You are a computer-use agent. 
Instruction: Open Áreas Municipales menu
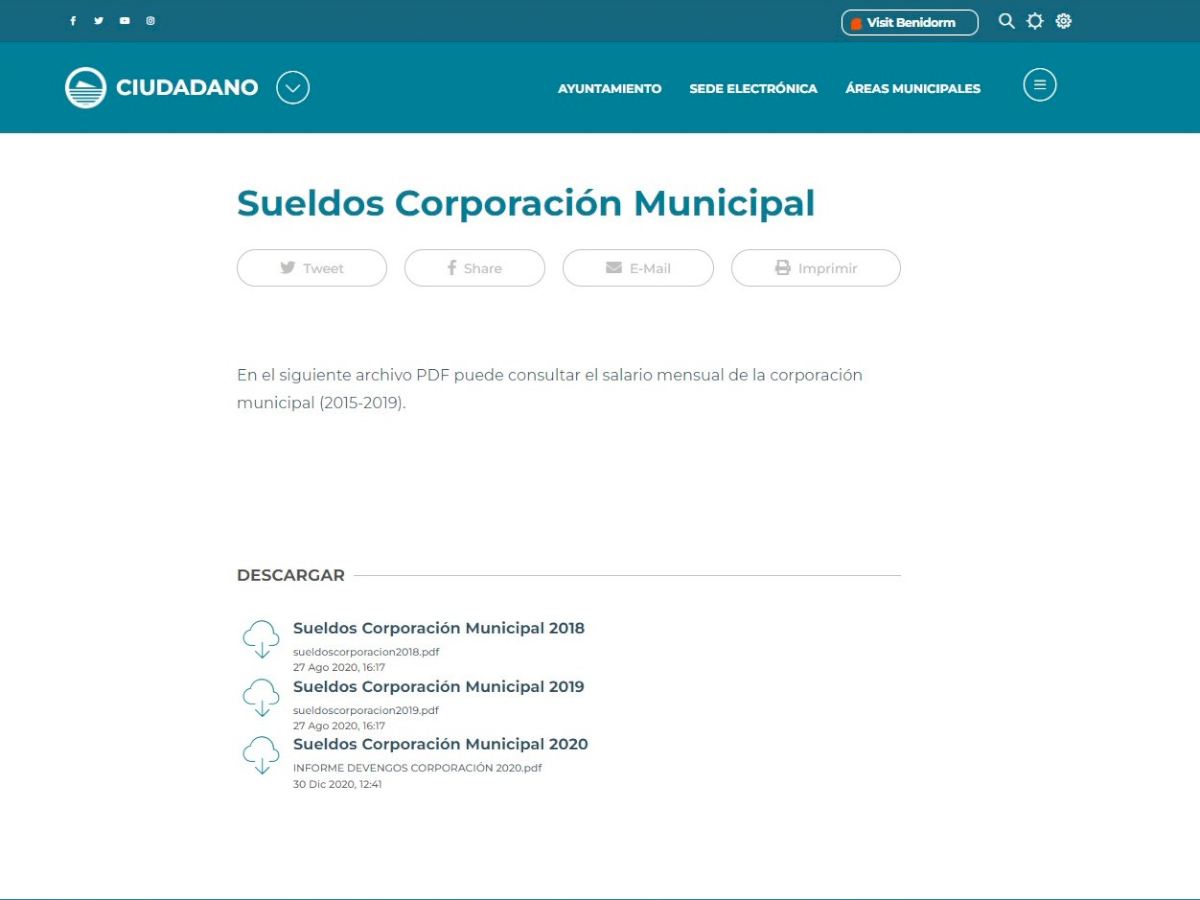pyautogui.click(x=912, y=89)
